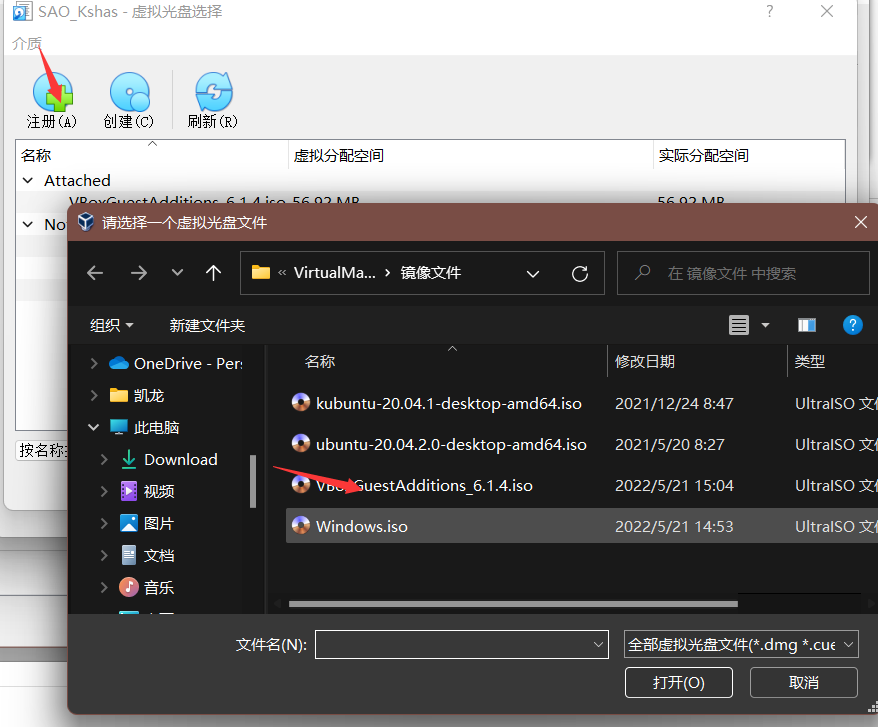
Task: Click the up one level folder arrow
Action: click(x=214, y=272)
